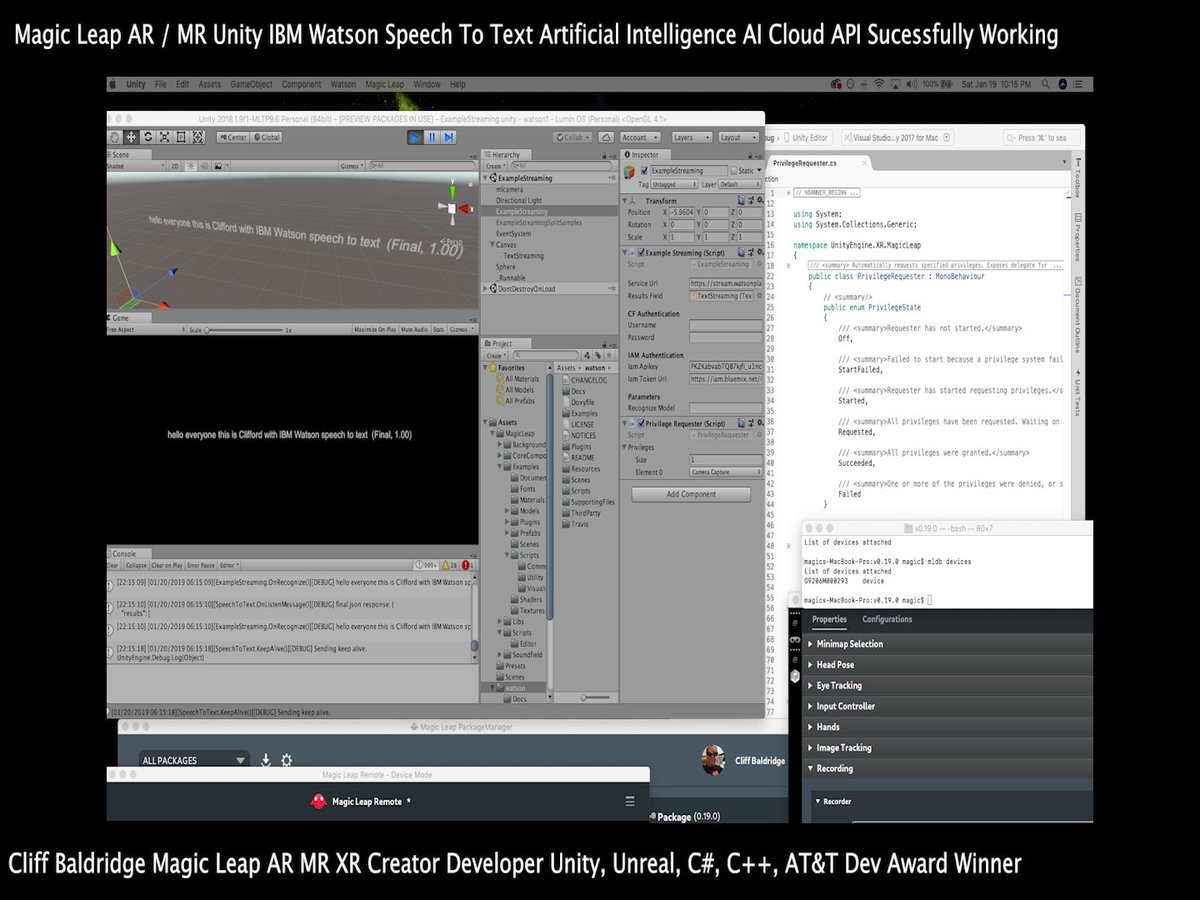The width and height of the screenshot is (1200, 900).
Task: Open the gear settings in Magic Leap PackageManager
Action: tap(287, 760)
